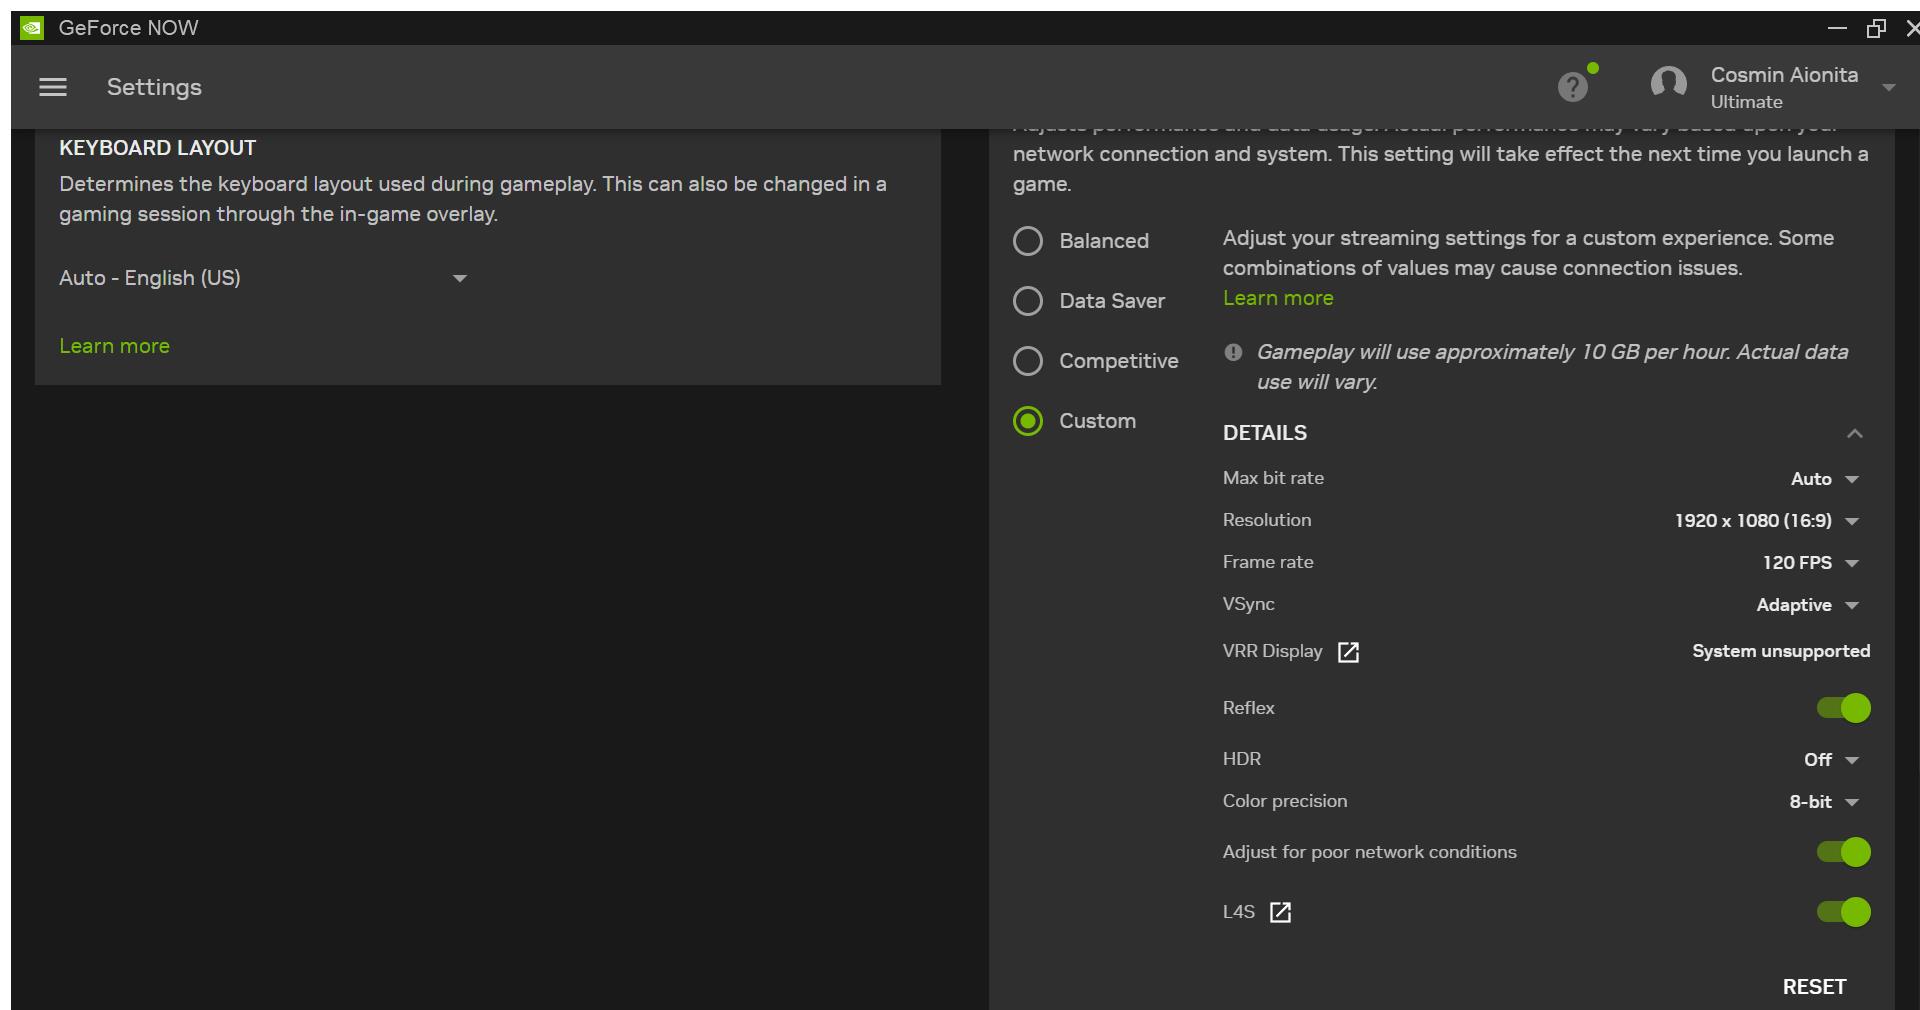This screenshot has height=1010, width=1920.
Task: Restore down the GeForce NOW window
Action: (1876, 28)
